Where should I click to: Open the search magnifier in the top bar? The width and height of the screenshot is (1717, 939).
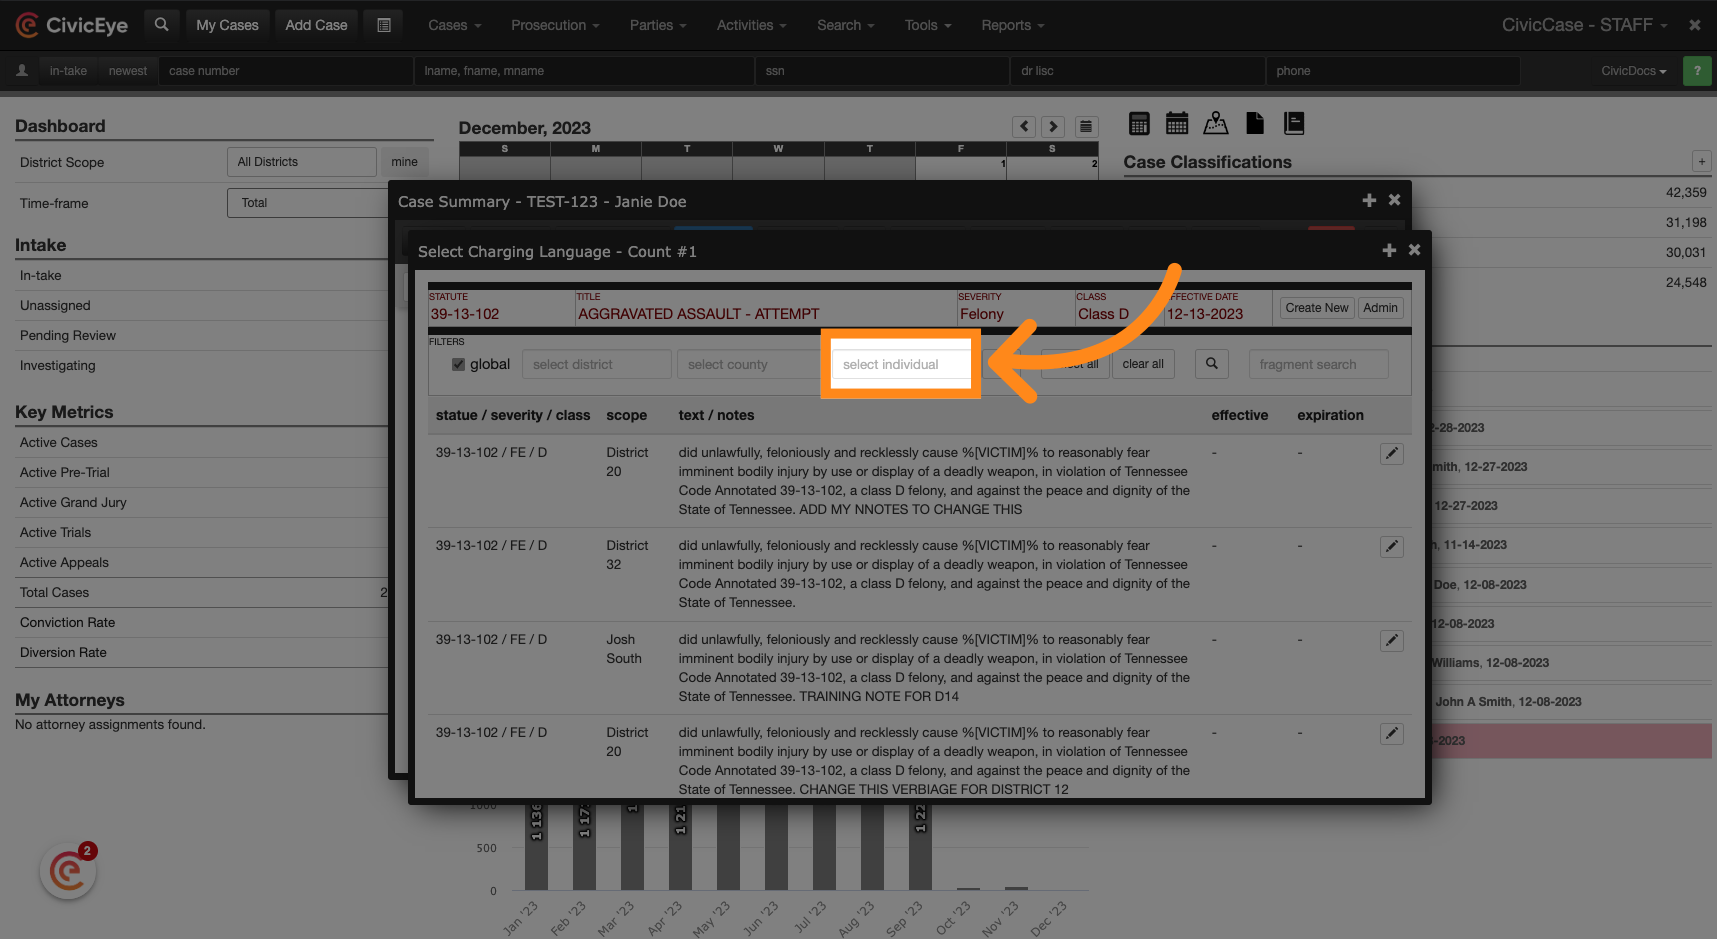[161, 25]
